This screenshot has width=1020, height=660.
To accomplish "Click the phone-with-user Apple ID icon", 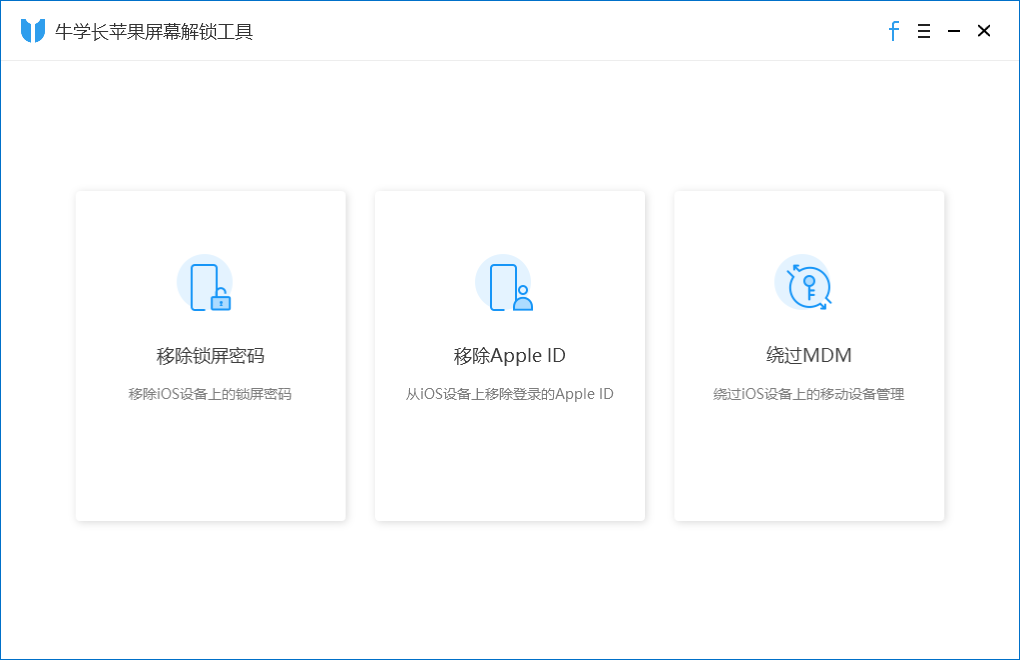I will pos(507,284).
